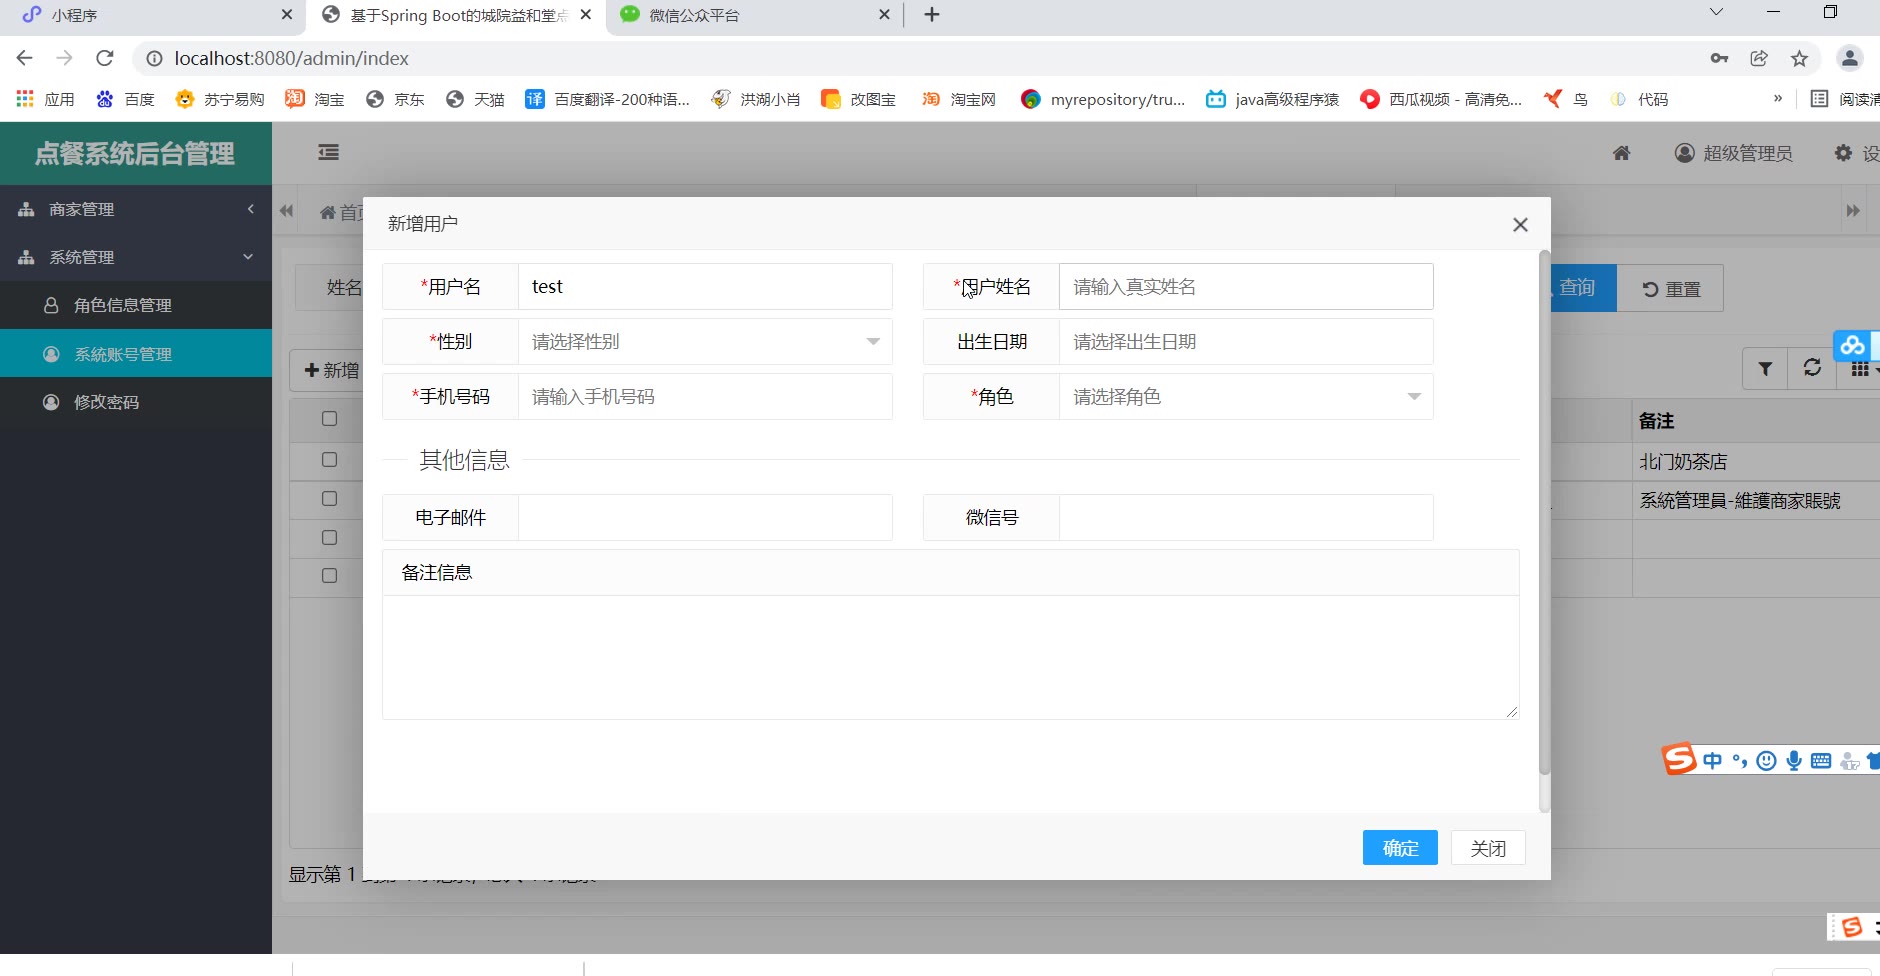Open 修改密码 in the sidebar
Image resolution: width=1880 pixels, height=976 pixels.
pos(136,402)
